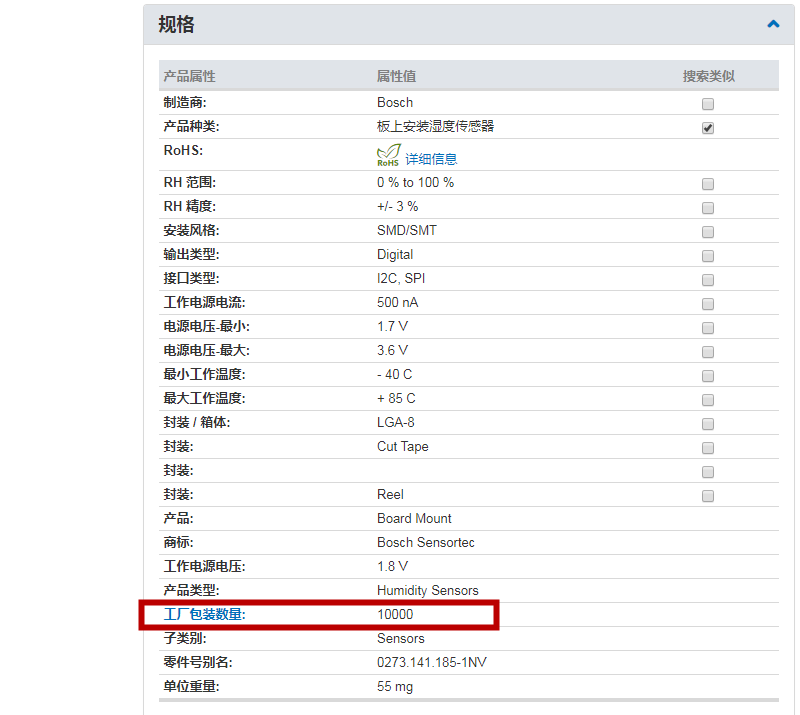The height and width of the screenshot is (715, 800).
Task: Click the Board Mount value
Action: [414, 519]
